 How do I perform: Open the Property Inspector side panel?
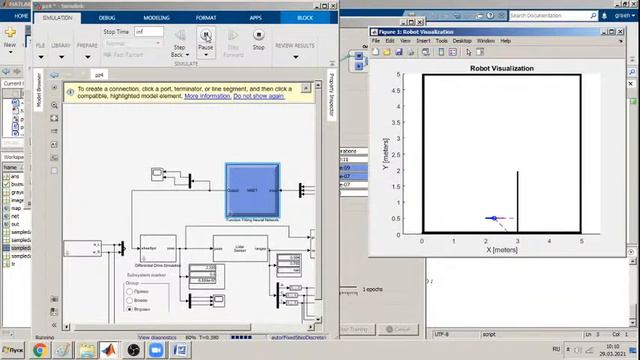(331, 95)
